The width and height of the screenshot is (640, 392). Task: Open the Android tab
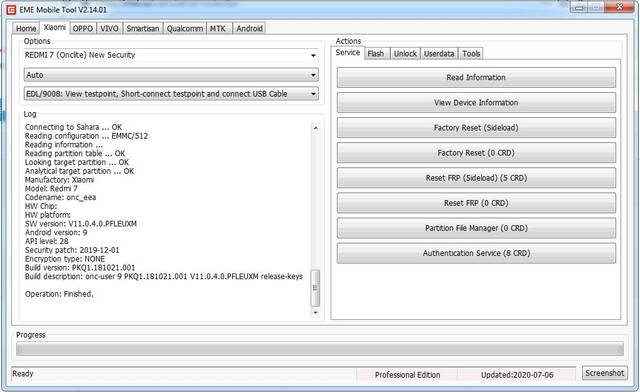[x=249, y=29]
